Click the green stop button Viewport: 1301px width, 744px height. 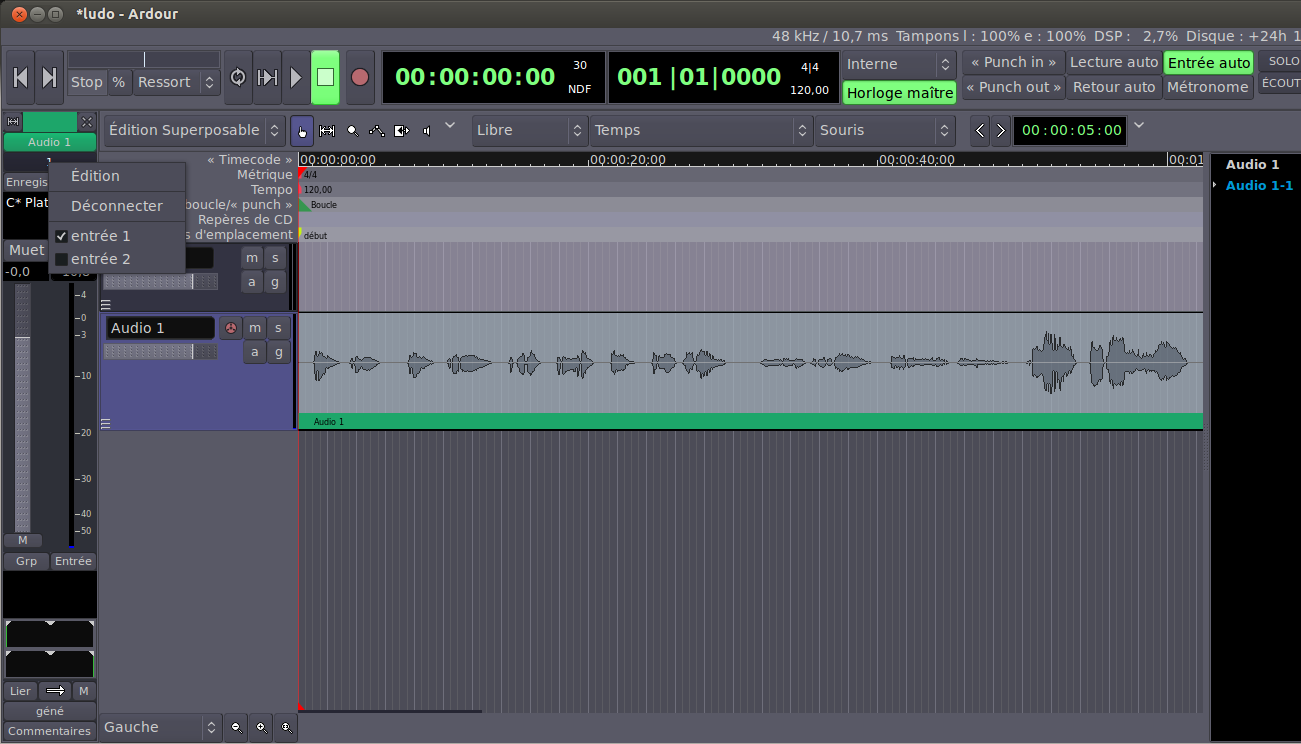tap(325, 77)
